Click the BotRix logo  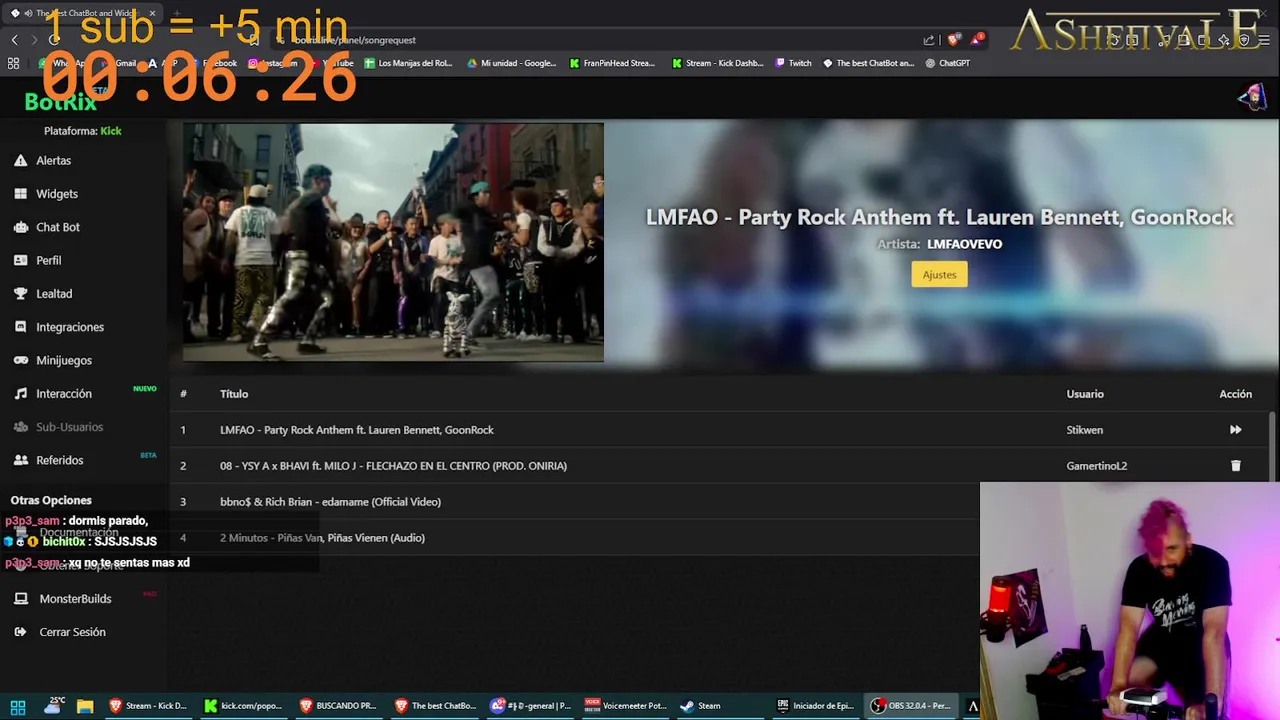coord(60,101)
